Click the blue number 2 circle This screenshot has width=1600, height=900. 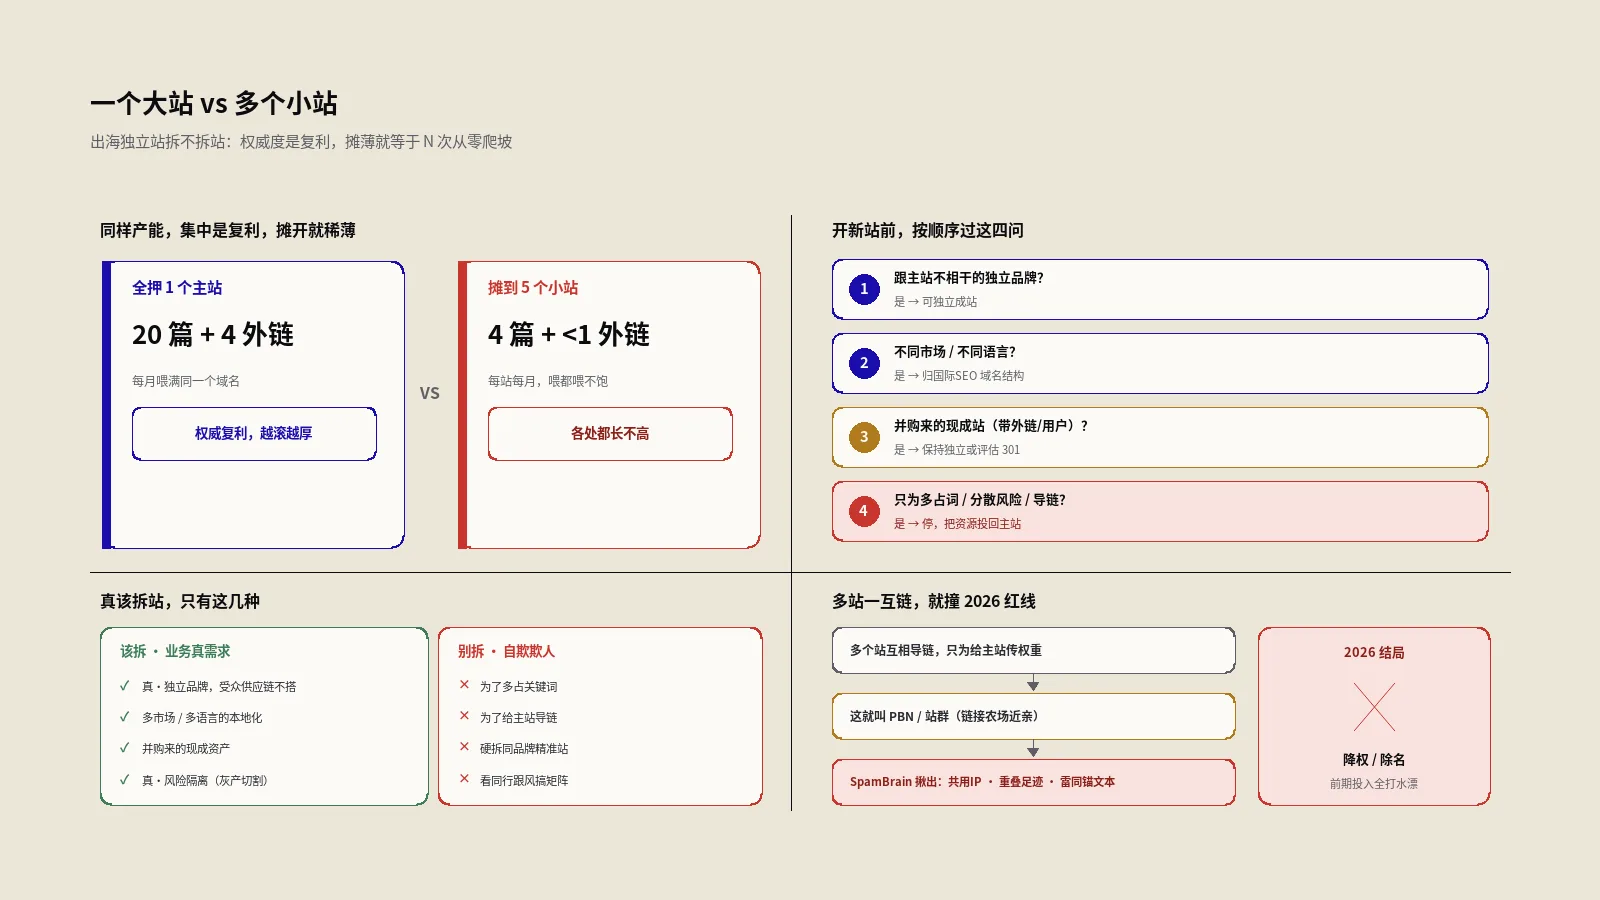(864, 363)
